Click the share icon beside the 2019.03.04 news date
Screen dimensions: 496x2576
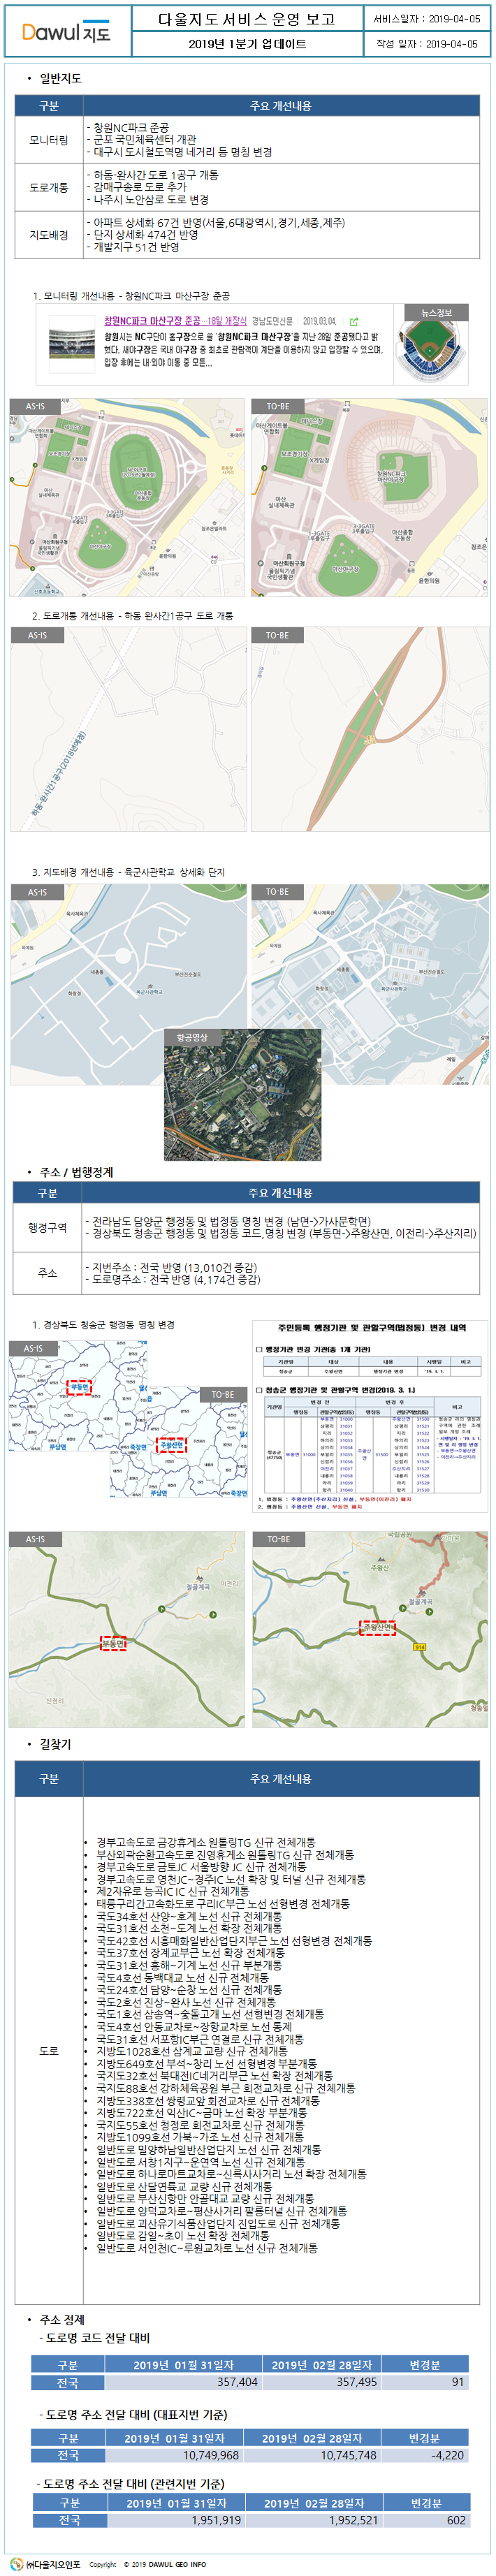[x=353, y=322]
